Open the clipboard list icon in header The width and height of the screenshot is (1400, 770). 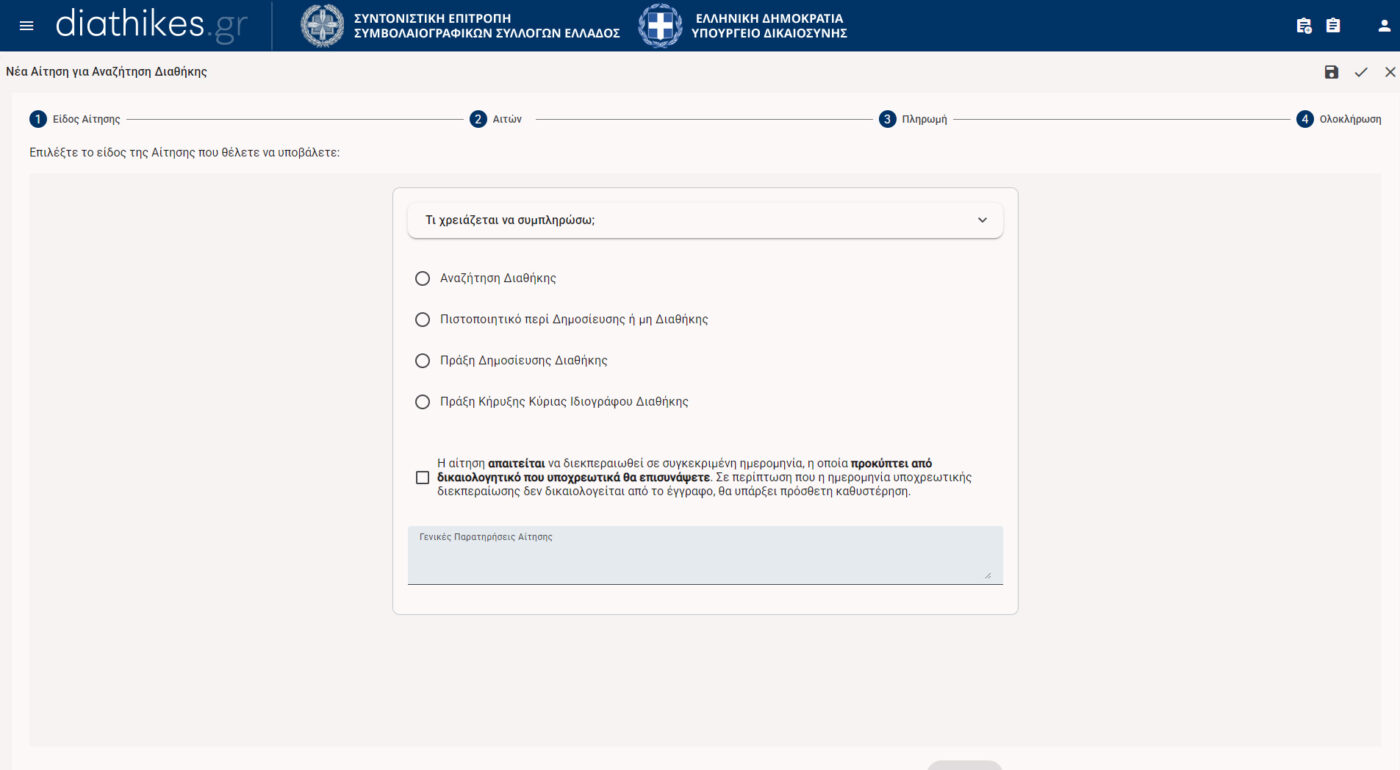(1333, 26)
